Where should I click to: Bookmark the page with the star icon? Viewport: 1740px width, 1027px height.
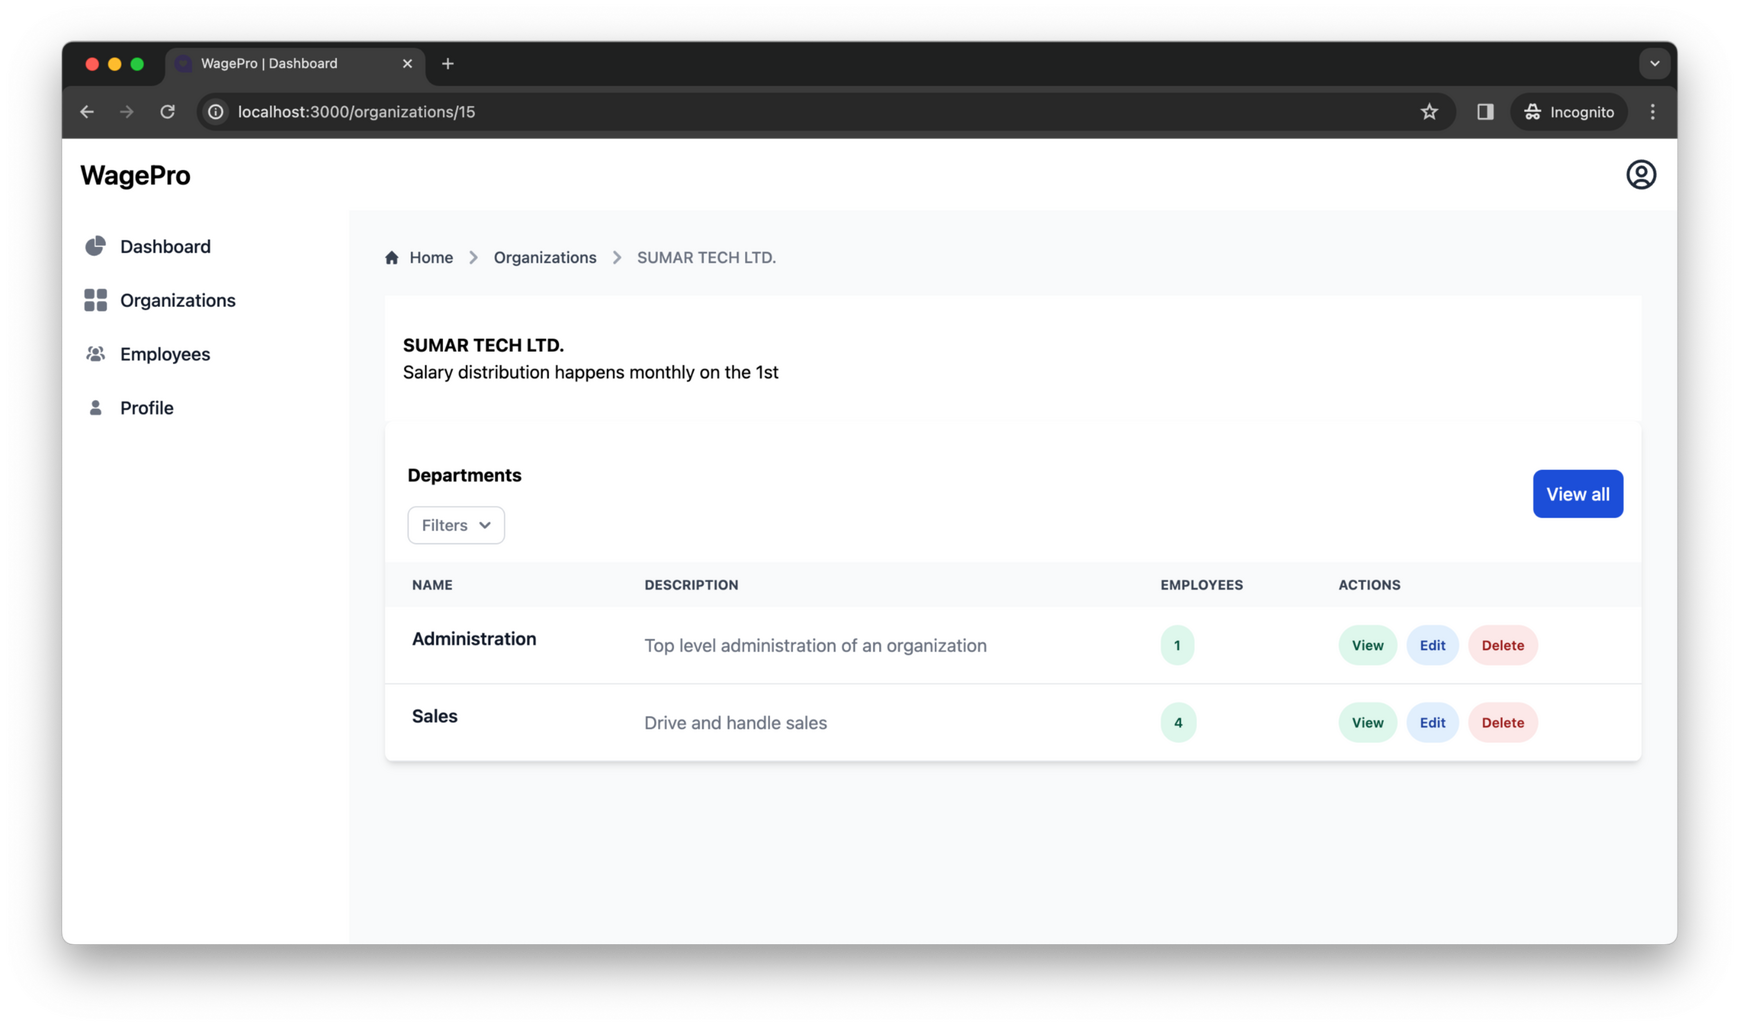point(1430,111)
